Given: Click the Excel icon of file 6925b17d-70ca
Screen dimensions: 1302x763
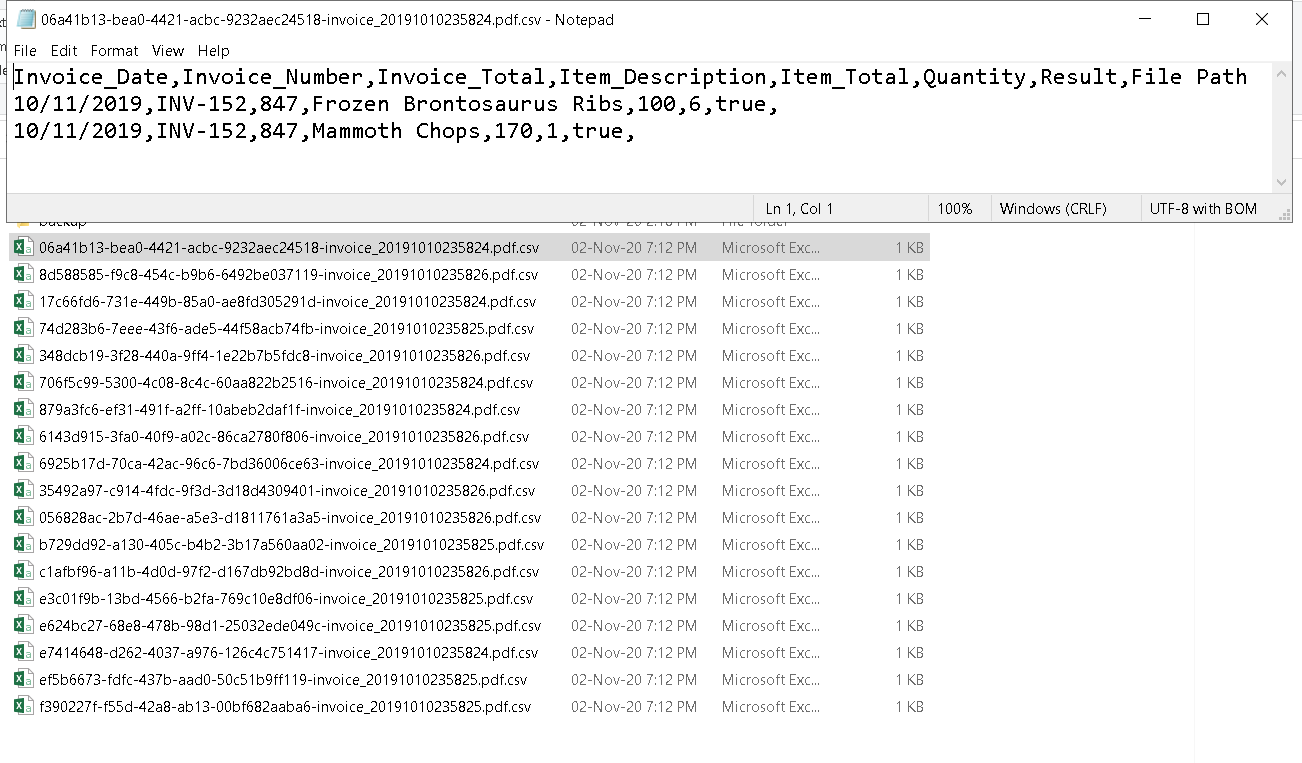Looking at the screenshot, I should 23,463.
